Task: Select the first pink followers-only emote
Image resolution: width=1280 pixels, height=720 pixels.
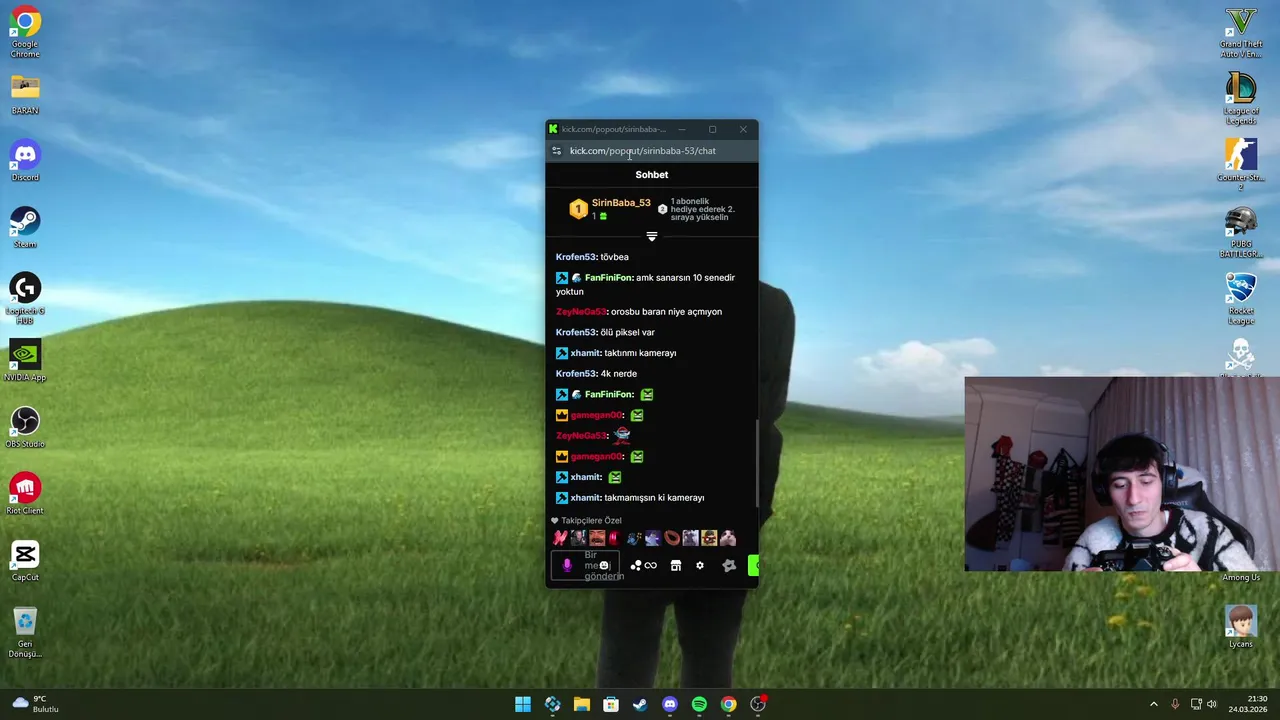Action: pyautogui.click(x=560, y=538)
